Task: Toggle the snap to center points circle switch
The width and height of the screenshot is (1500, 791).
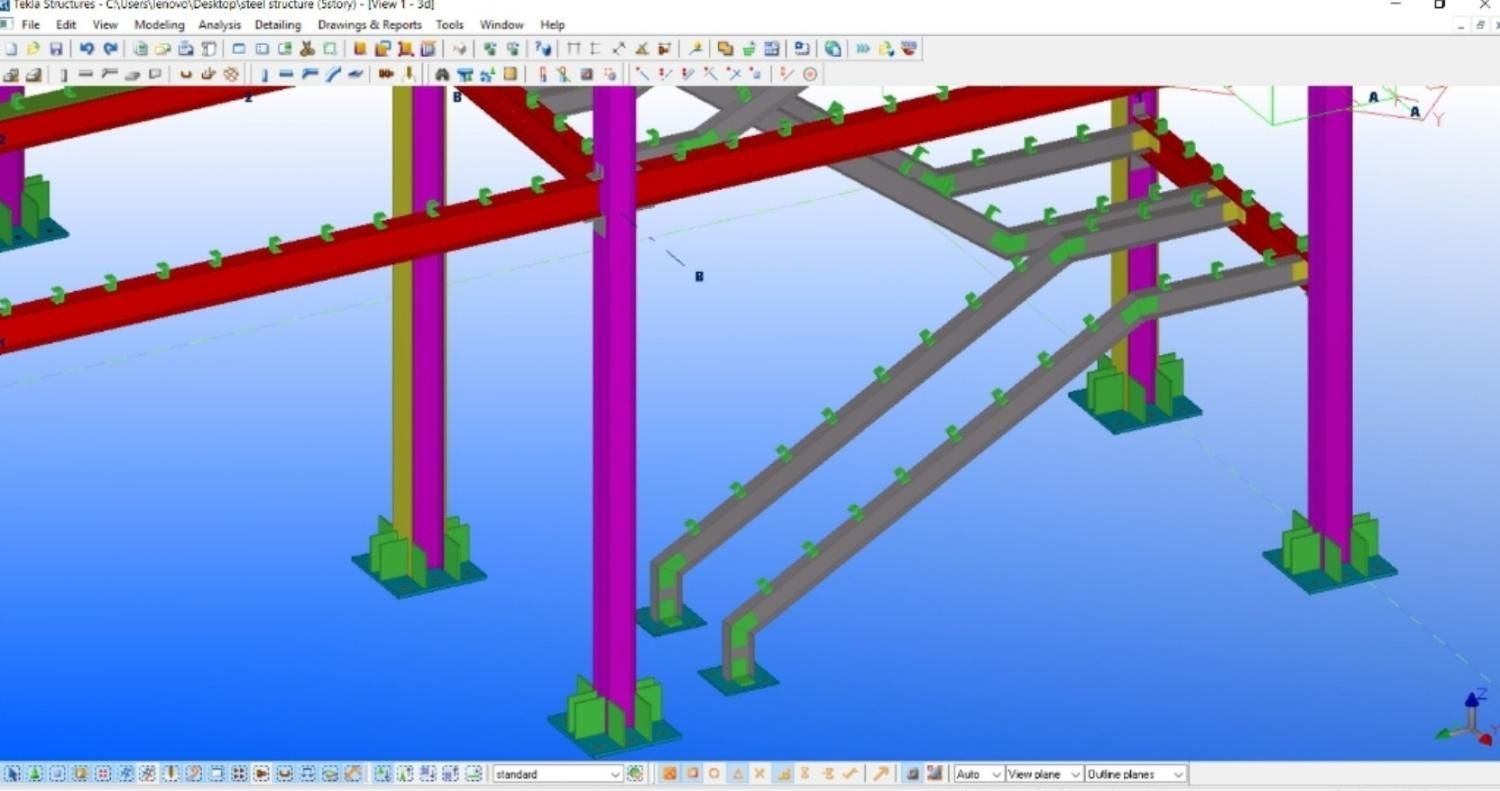Action: pos(714,774)
